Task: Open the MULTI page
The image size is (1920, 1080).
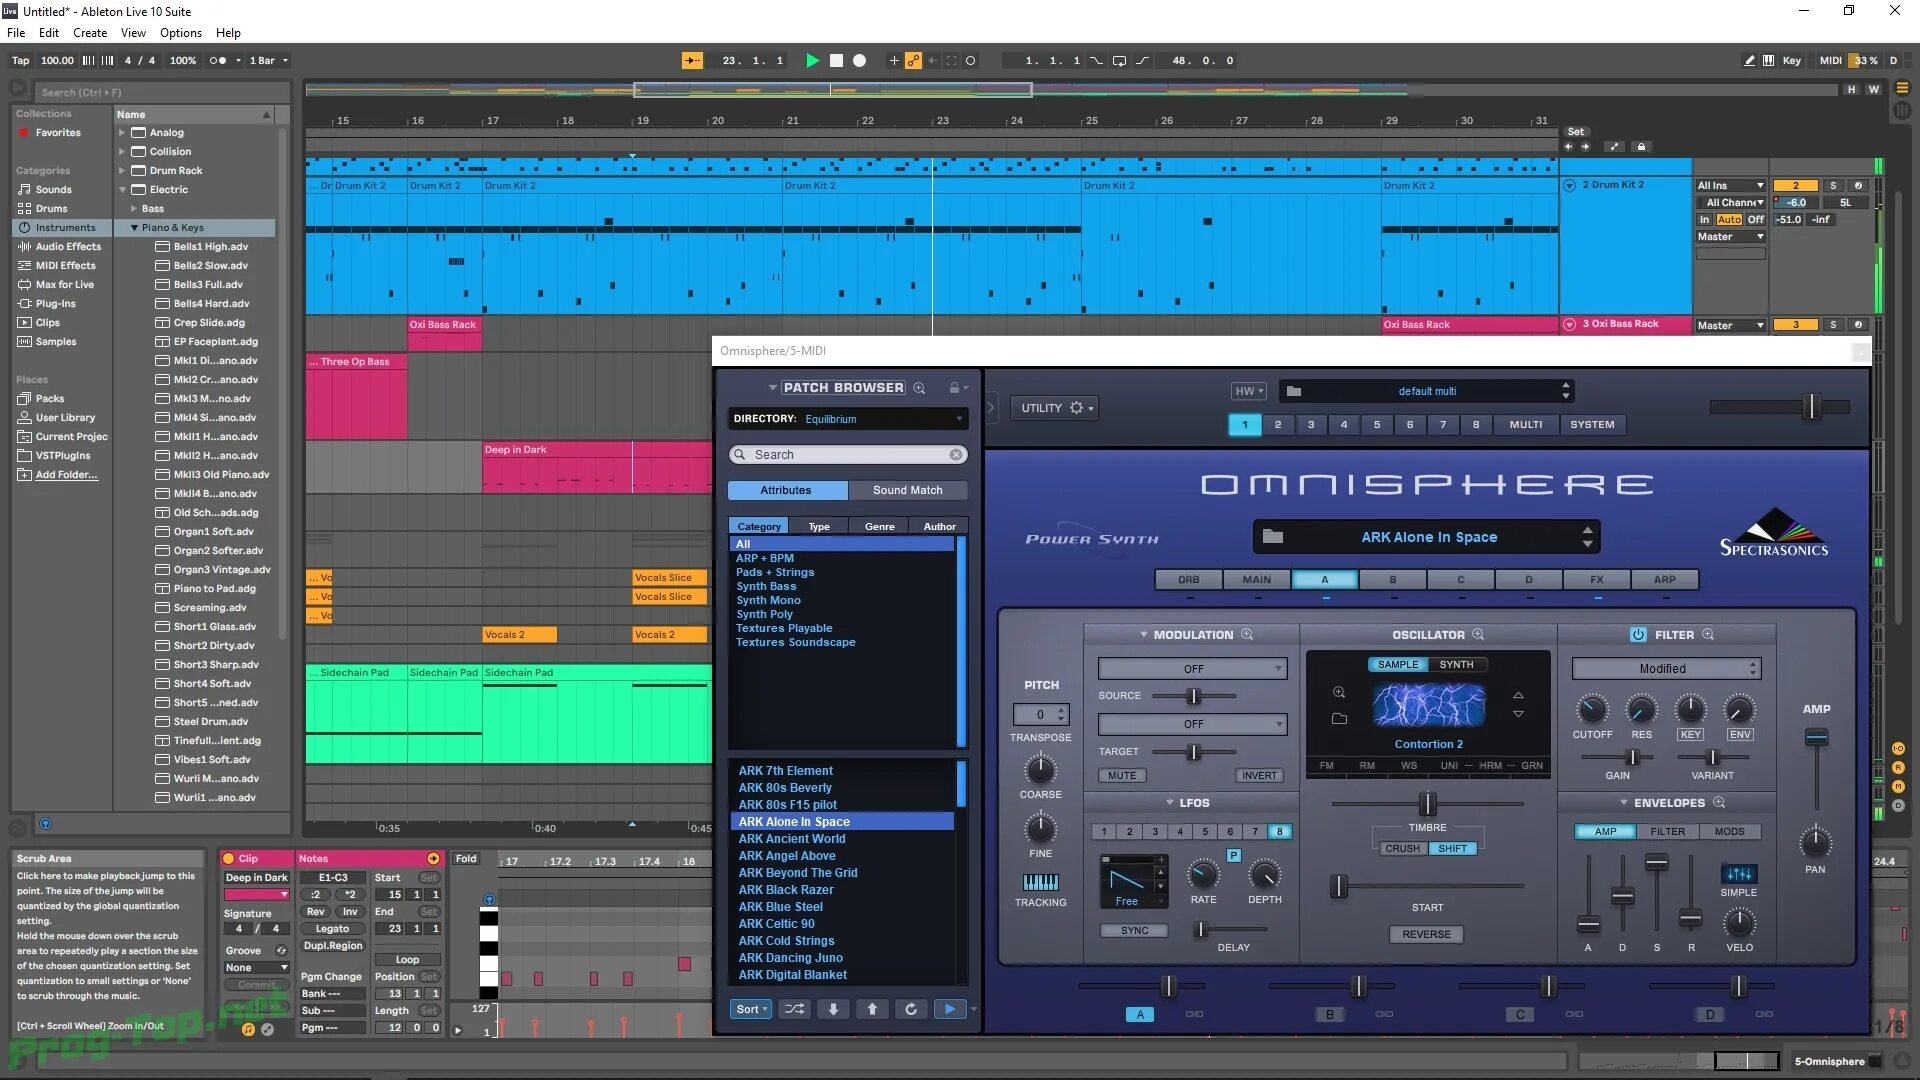Action: point(1525,425)
